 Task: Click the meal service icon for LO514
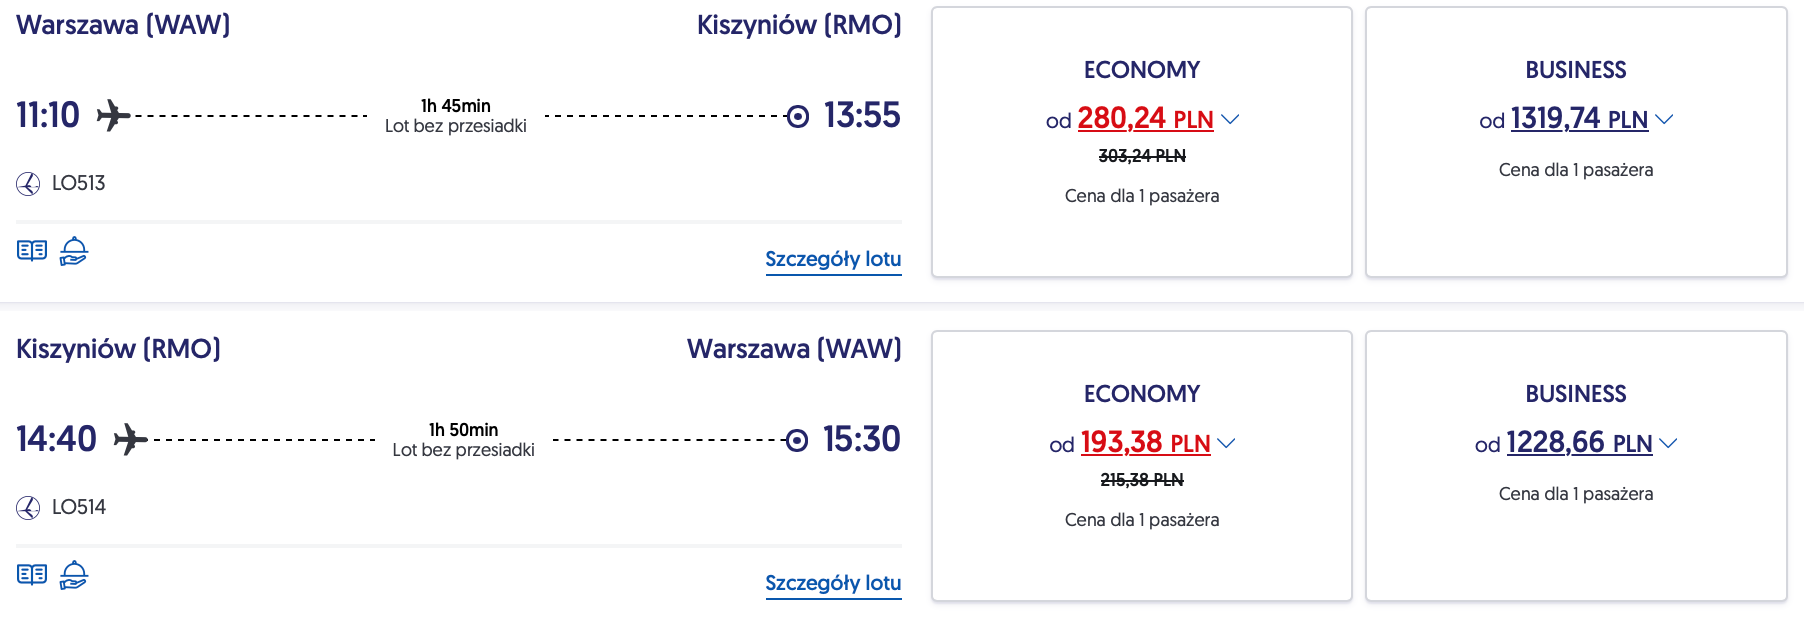point(74,575)
